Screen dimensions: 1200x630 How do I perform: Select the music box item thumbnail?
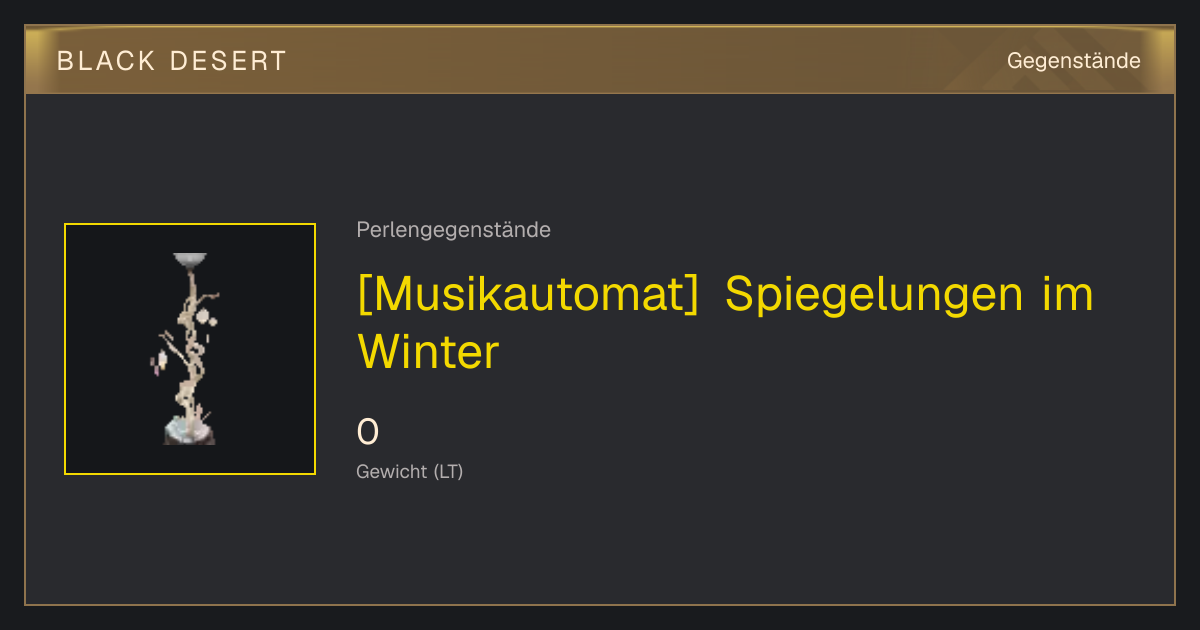[190, 349]
